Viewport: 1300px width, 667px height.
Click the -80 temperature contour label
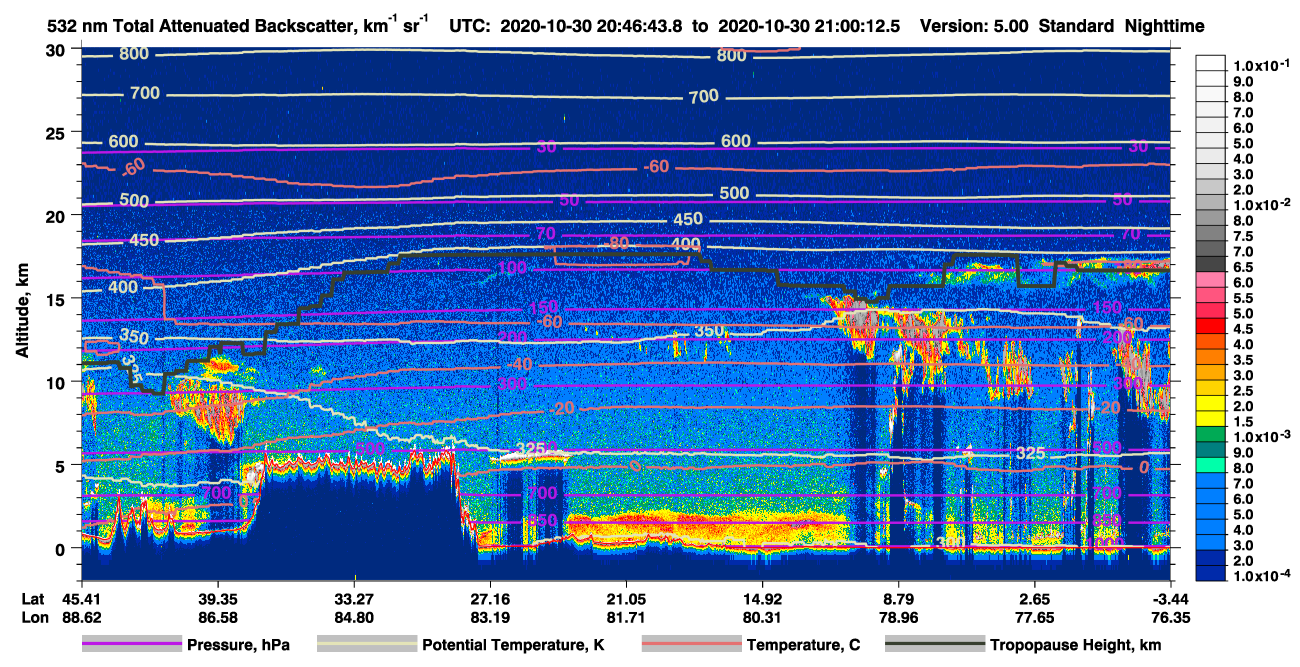(618, 243)
